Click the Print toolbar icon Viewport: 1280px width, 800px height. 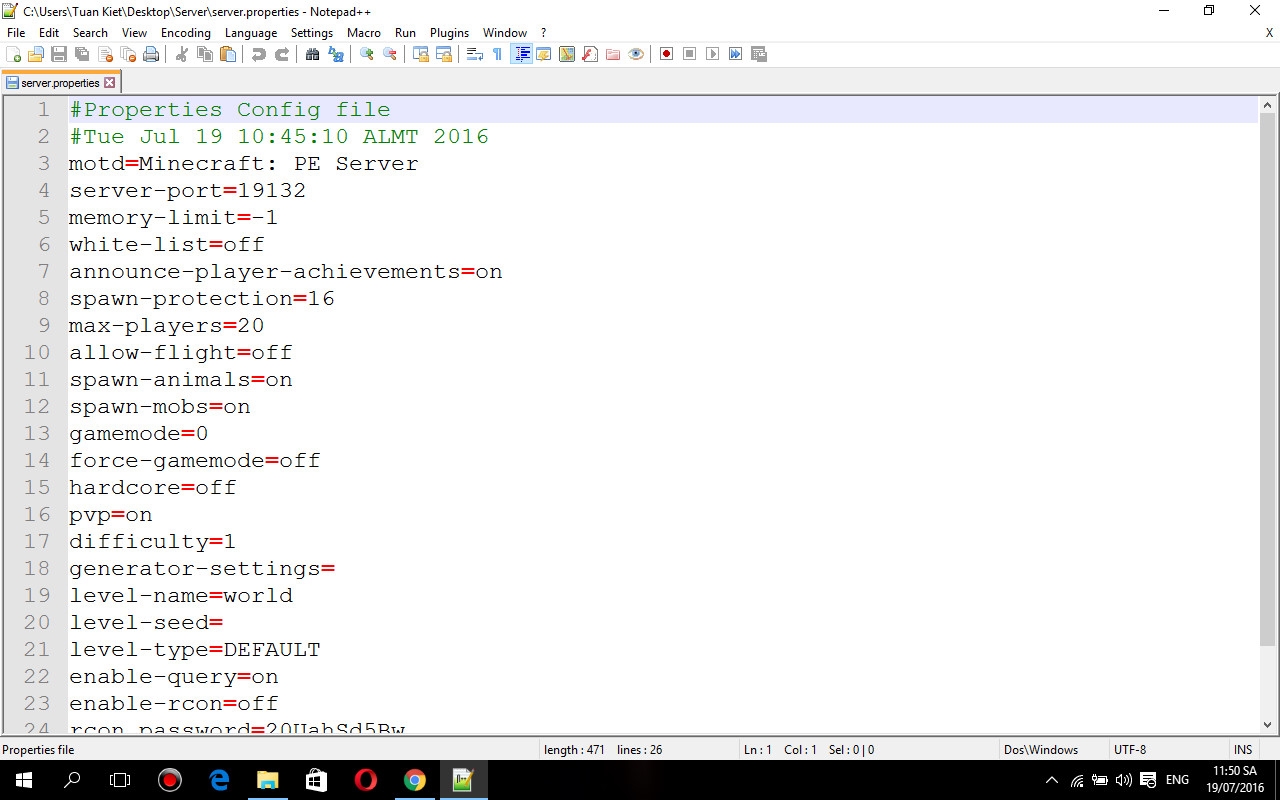tap(151, 54)
